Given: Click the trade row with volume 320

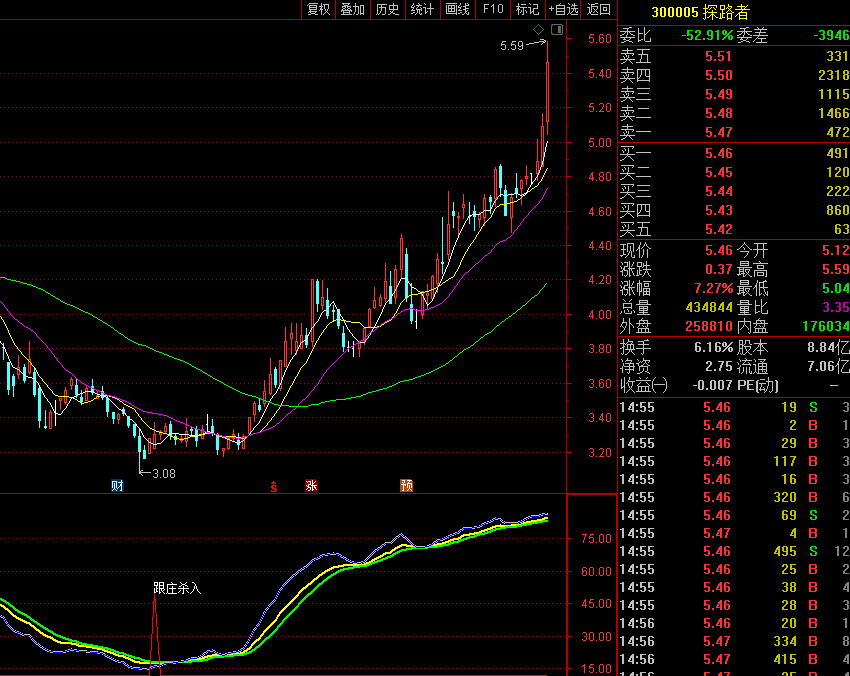Looking at the screenshot, I should [734, 497].
